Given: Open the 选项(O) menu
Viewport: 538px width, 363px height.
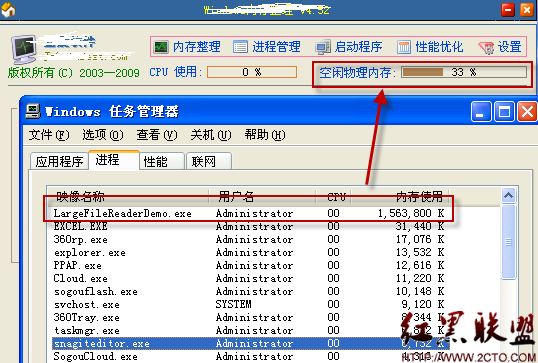Looking at the screenshot, I should (x=103, y=135).
